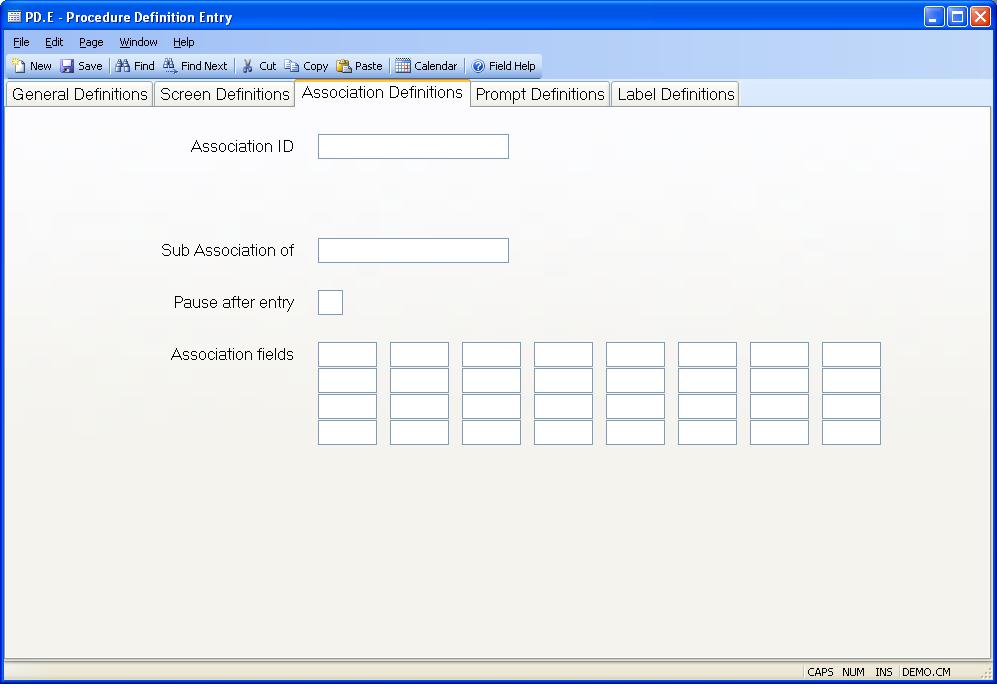Click the Save floppy disk icon
This screenshot has height=689, width=997.
tap(67, 66)
